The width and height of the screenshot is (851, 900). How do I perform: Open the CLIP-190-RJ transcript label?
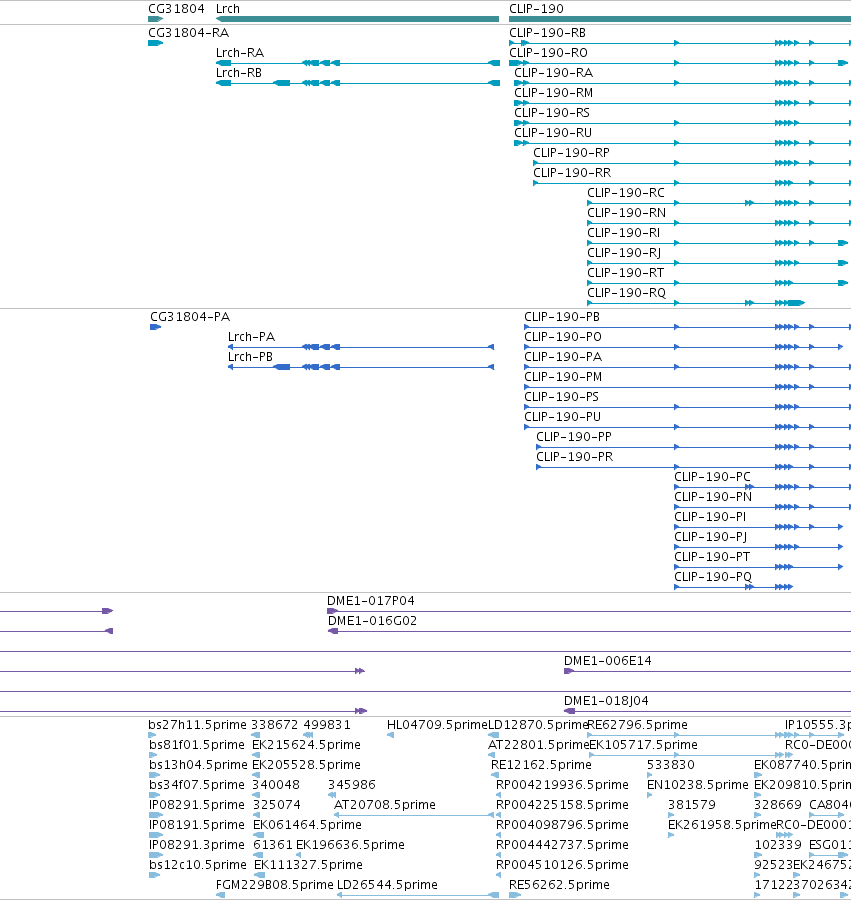pos(624,253)
